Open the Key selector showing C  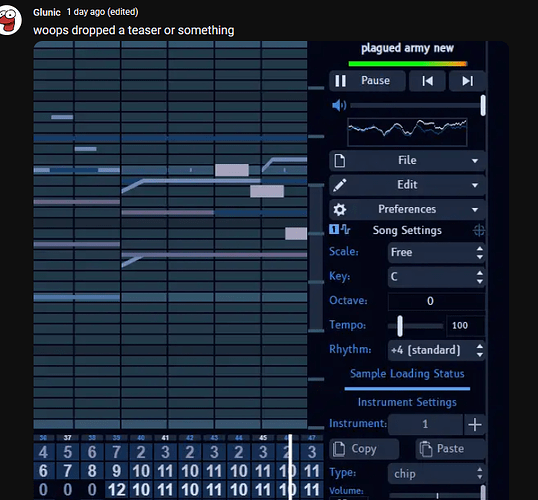436,277
